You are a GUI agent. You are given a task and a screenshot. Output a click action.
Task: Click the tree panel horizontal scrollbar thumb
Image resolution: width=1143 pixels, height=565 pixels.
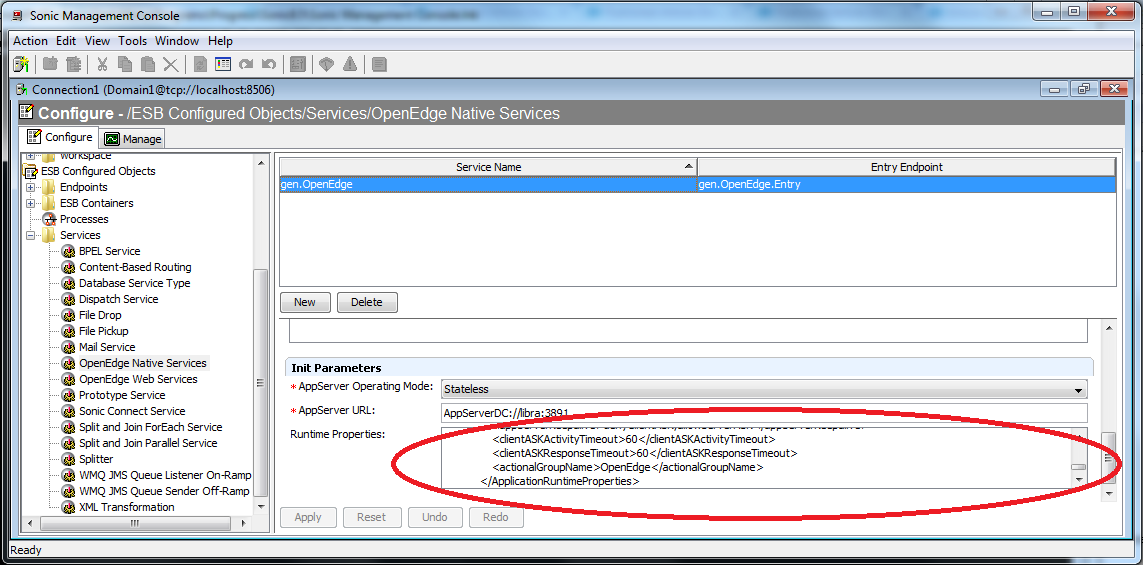pos(134,523)
